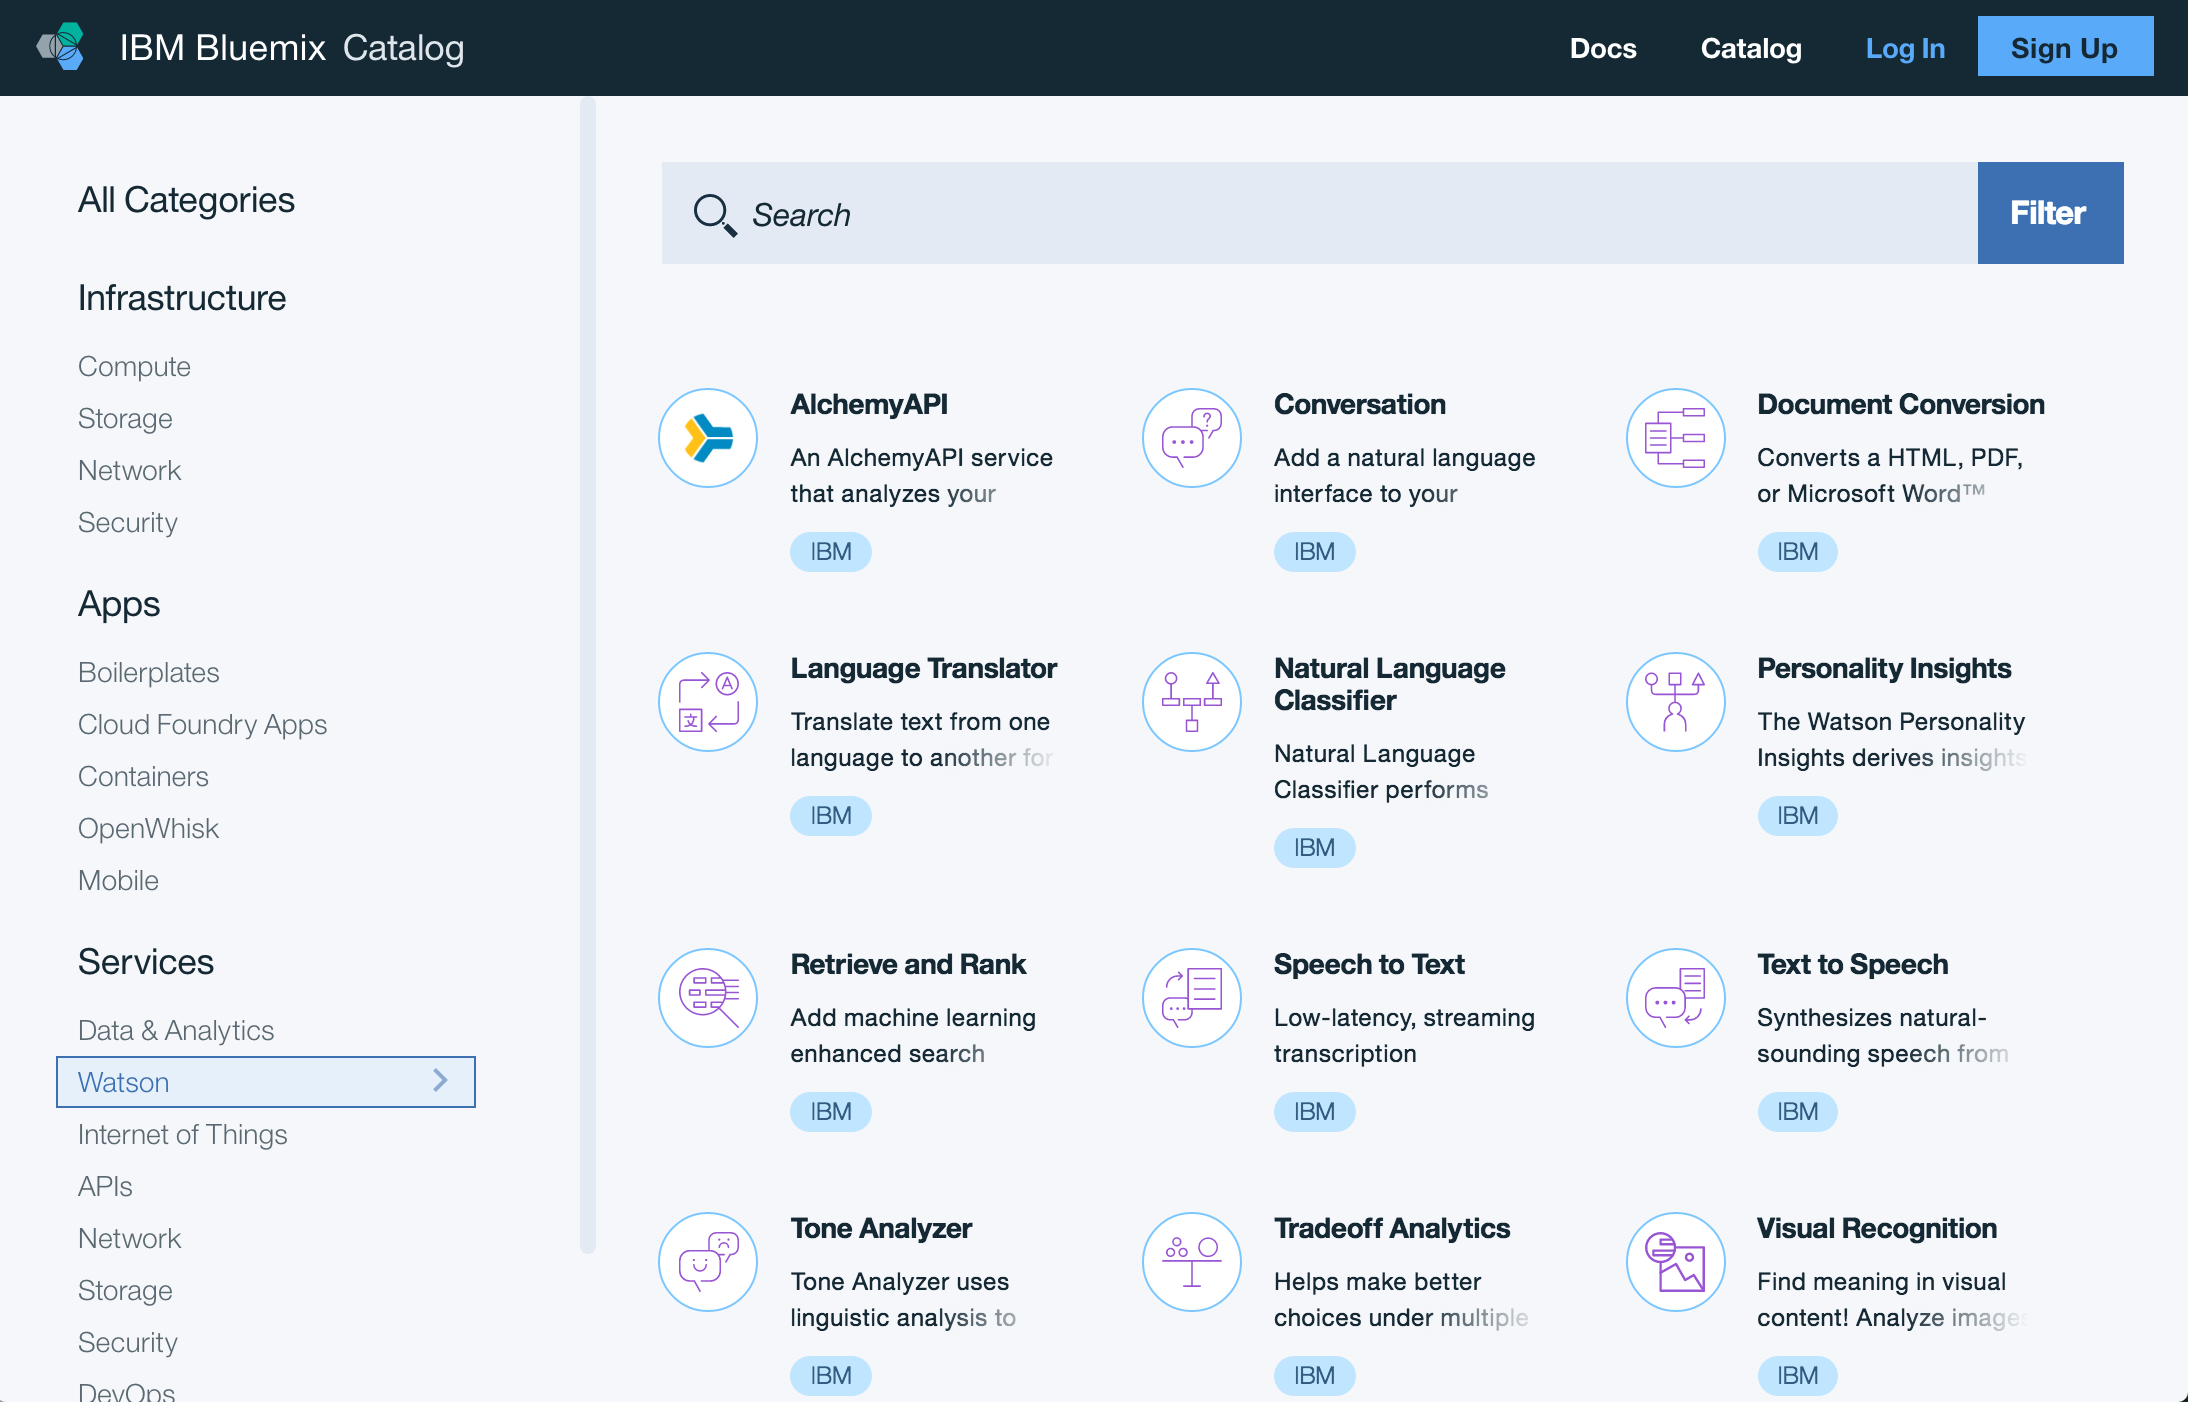2188x1402 pixels.
Task: Select the Retrieve and Rank icon
Action: (708, 998)
